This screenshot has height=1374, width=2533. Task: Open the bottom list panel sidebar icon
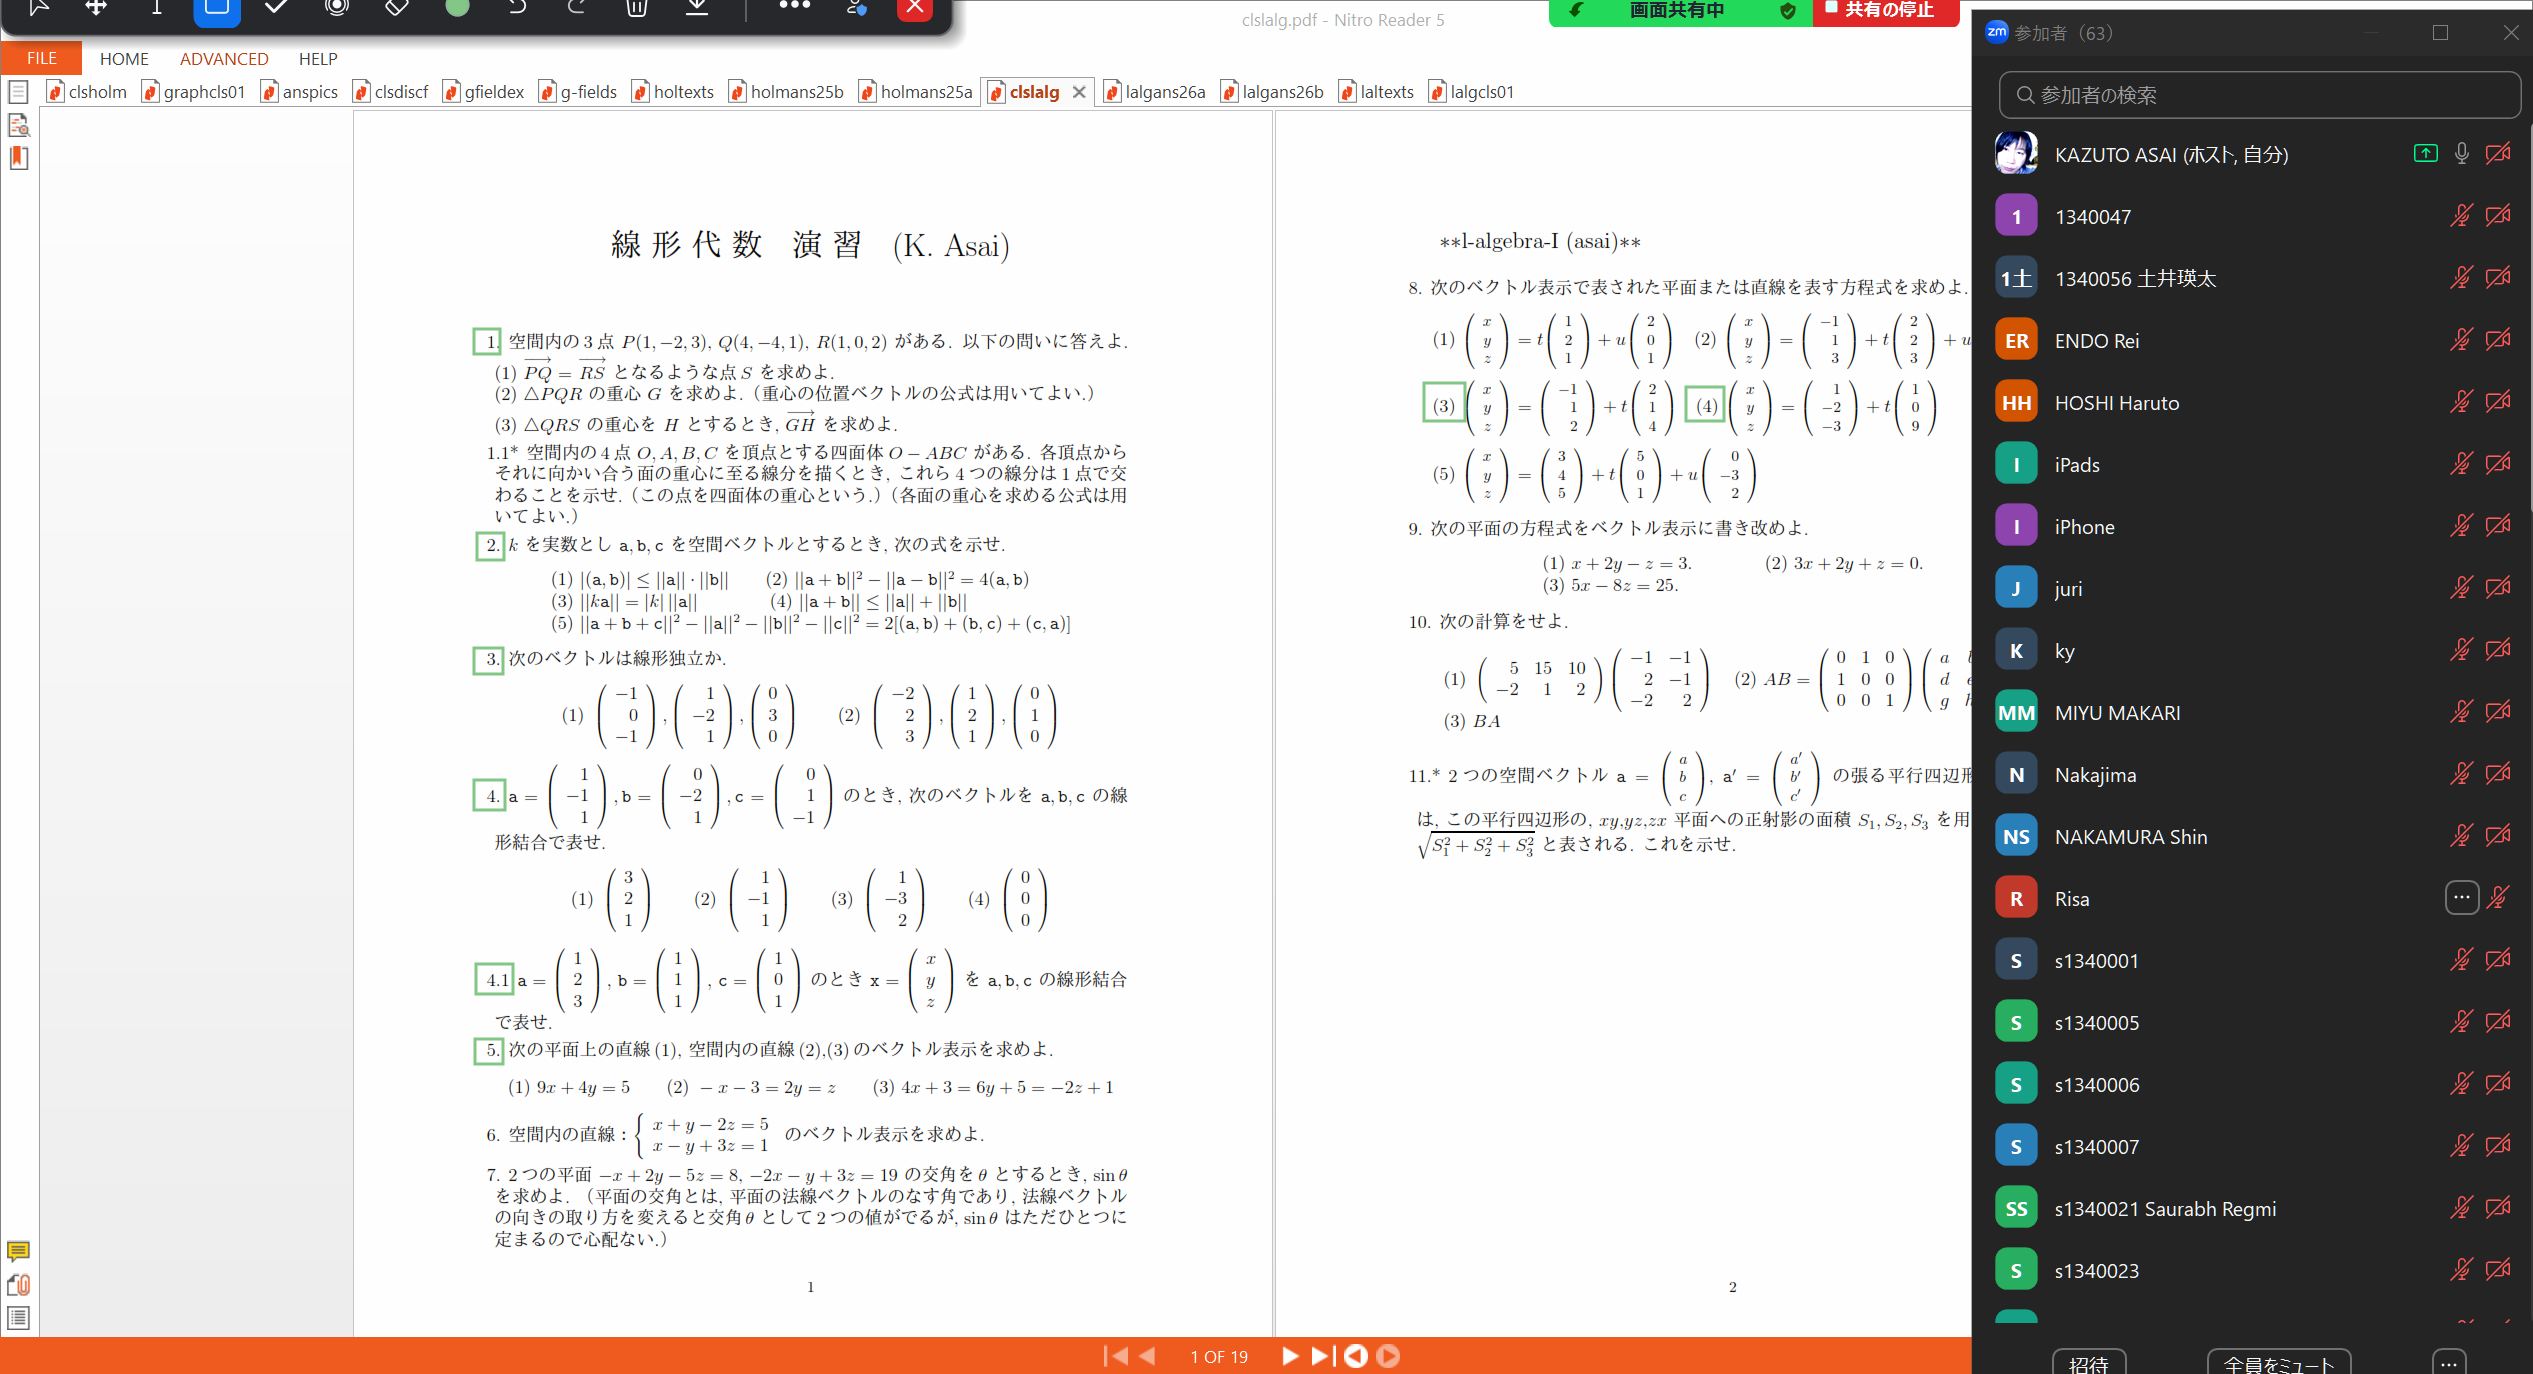[18, 1318]
